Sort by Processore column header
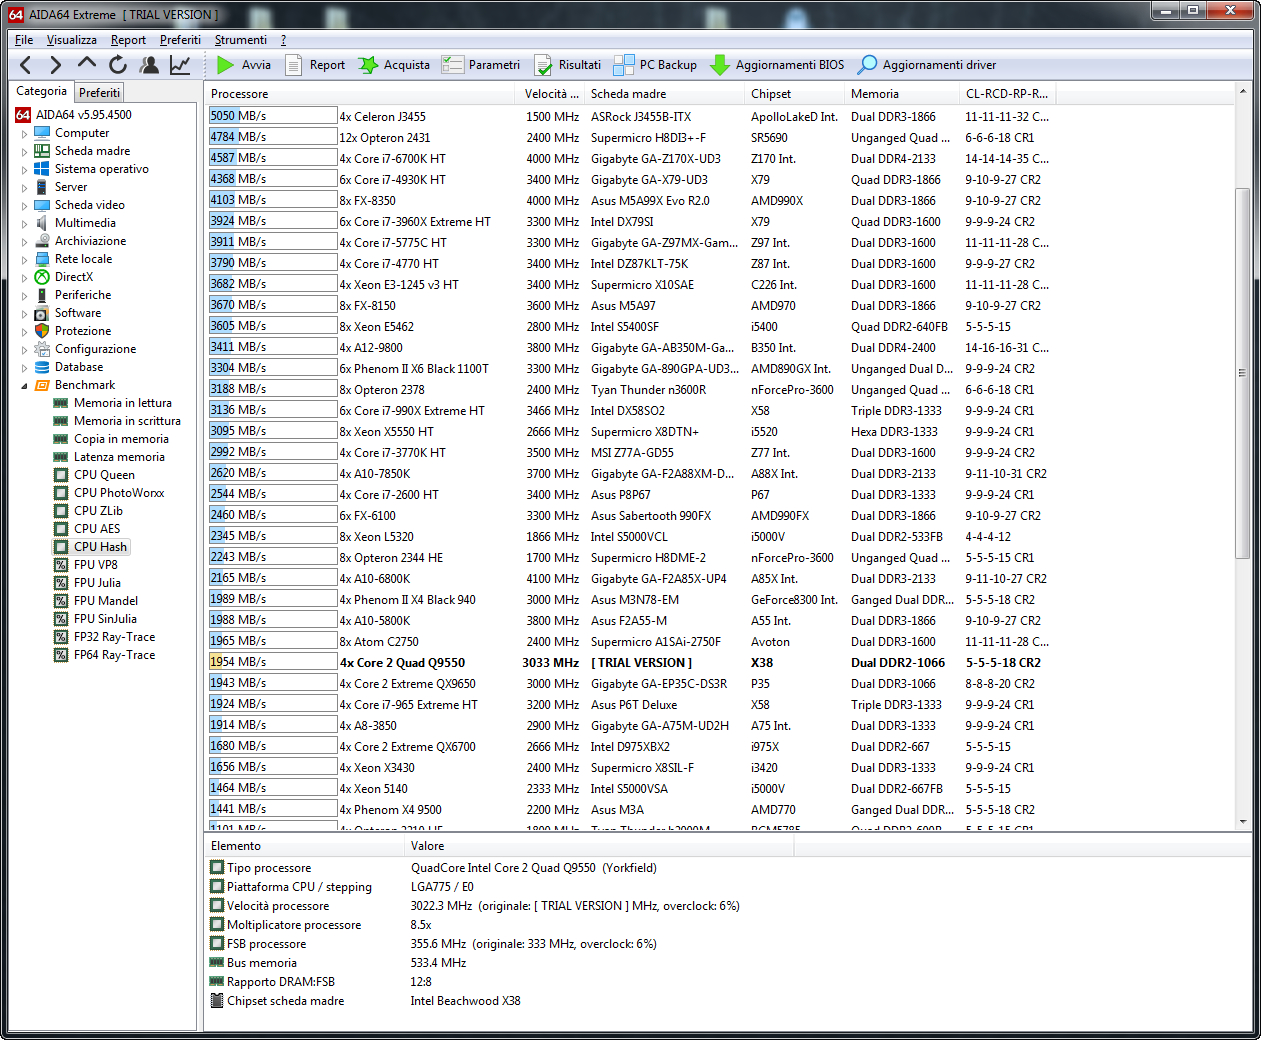This screenshot has width=1261, height=1040. click(360, 94)
